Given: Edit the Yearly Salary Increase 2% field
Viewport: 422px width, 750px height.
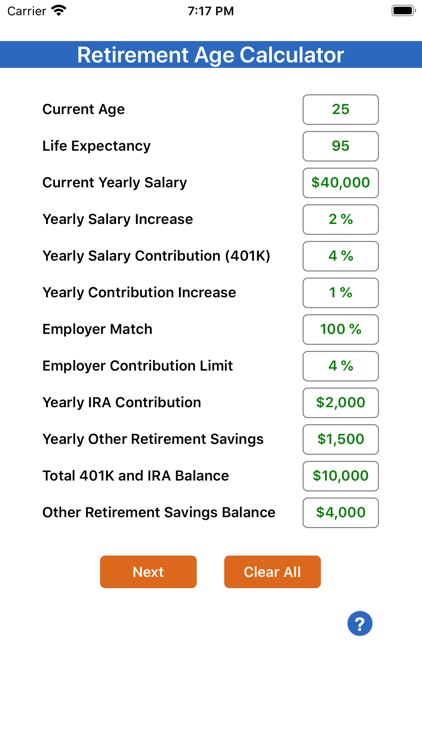Looking at the screenshot, I should tap(341, 220).
